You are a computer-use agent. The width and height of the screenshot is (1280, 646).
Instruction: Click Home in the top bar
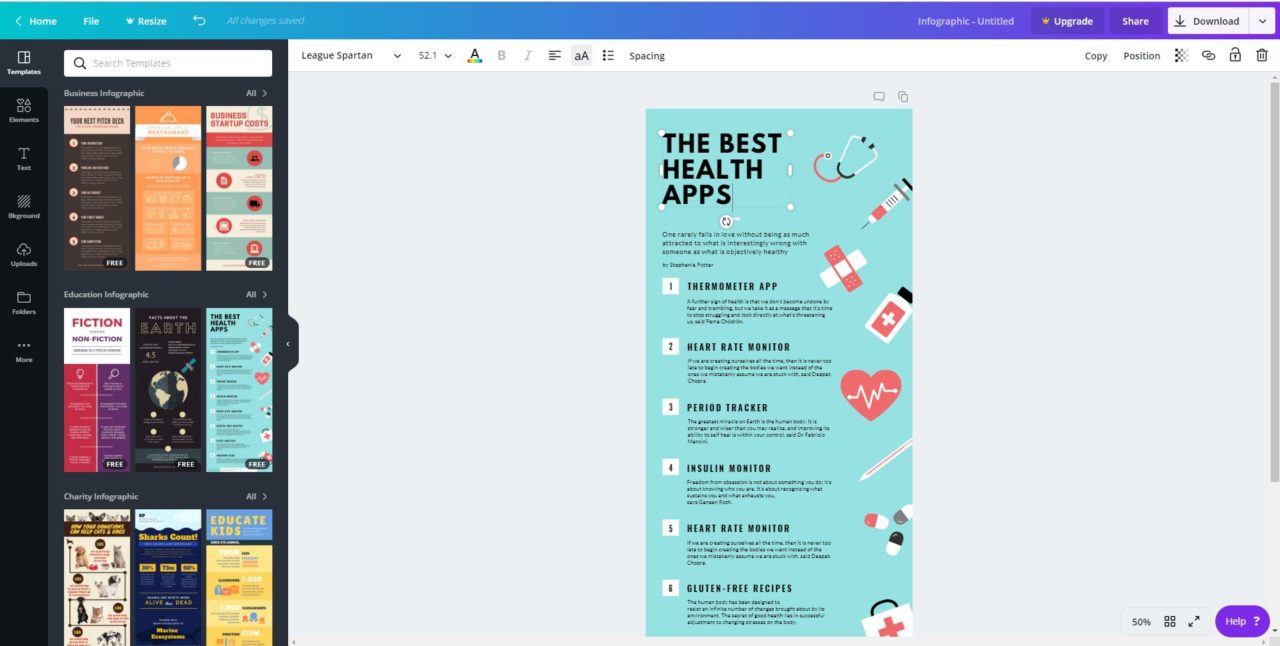37,20
